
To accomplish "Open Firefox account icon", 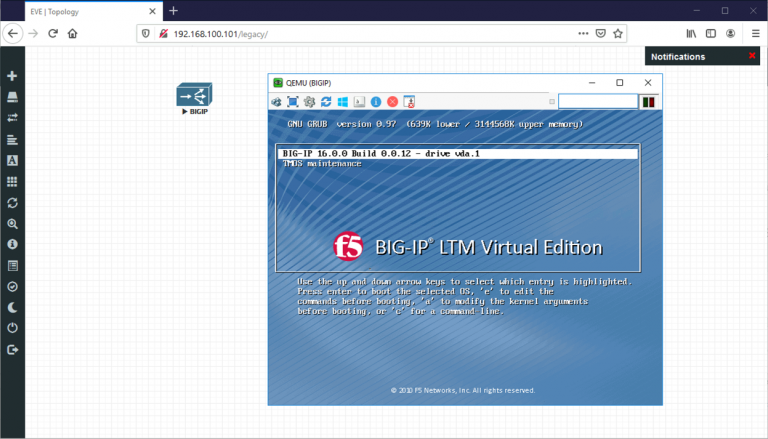I will click(730, 33).
